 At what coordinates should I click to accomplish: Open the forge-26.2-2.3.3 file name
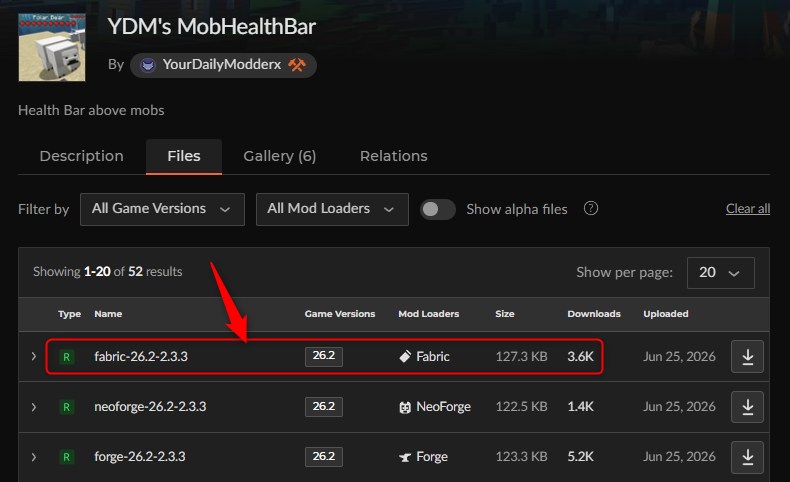140,456
